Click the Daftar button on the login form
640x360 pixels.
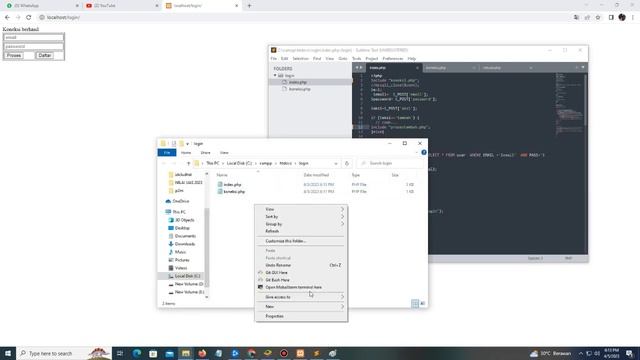(x=44, y=56)
